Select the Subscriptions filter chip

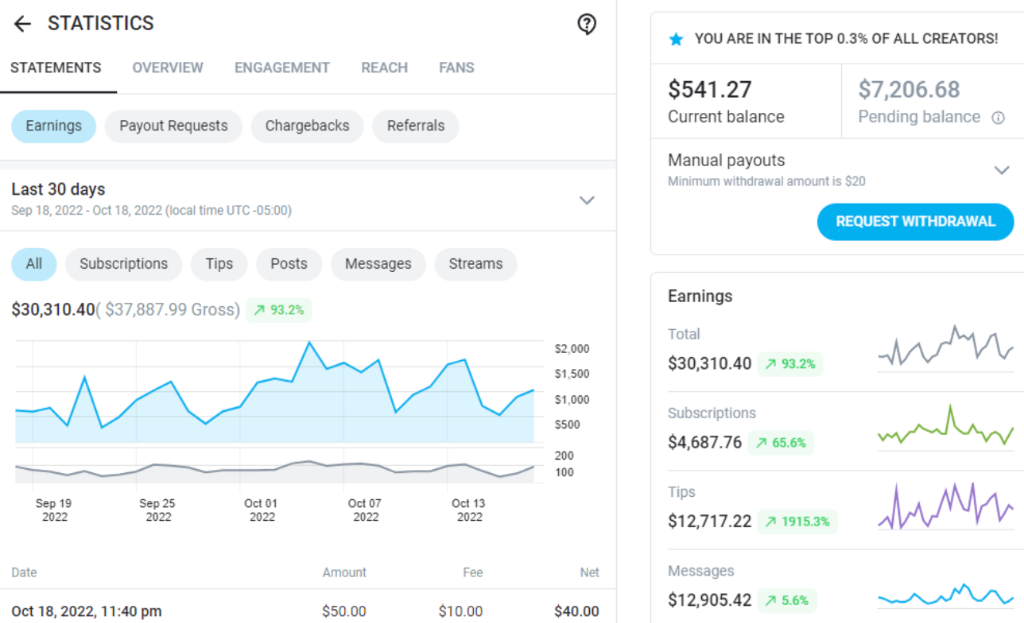click(x=124, y=264)
